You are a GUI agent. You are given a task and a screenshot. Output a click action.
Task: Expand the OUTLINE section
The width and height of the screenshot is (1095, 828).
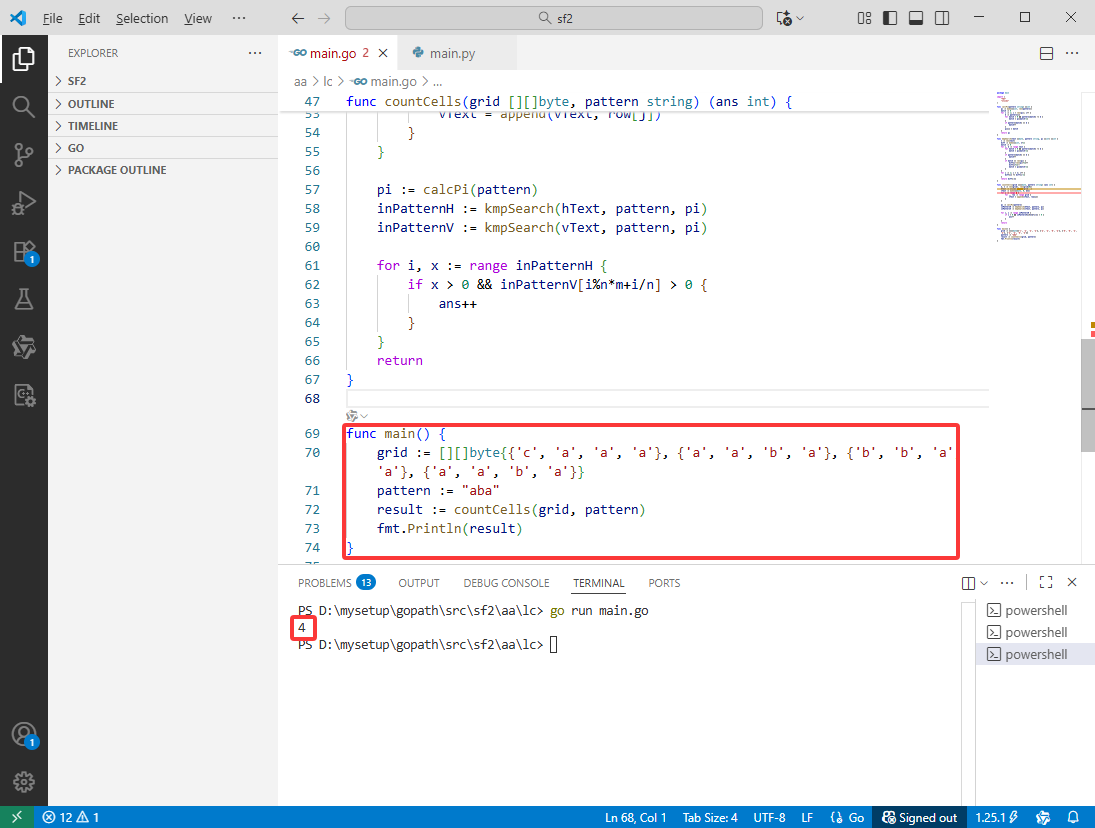click(163, 103)
